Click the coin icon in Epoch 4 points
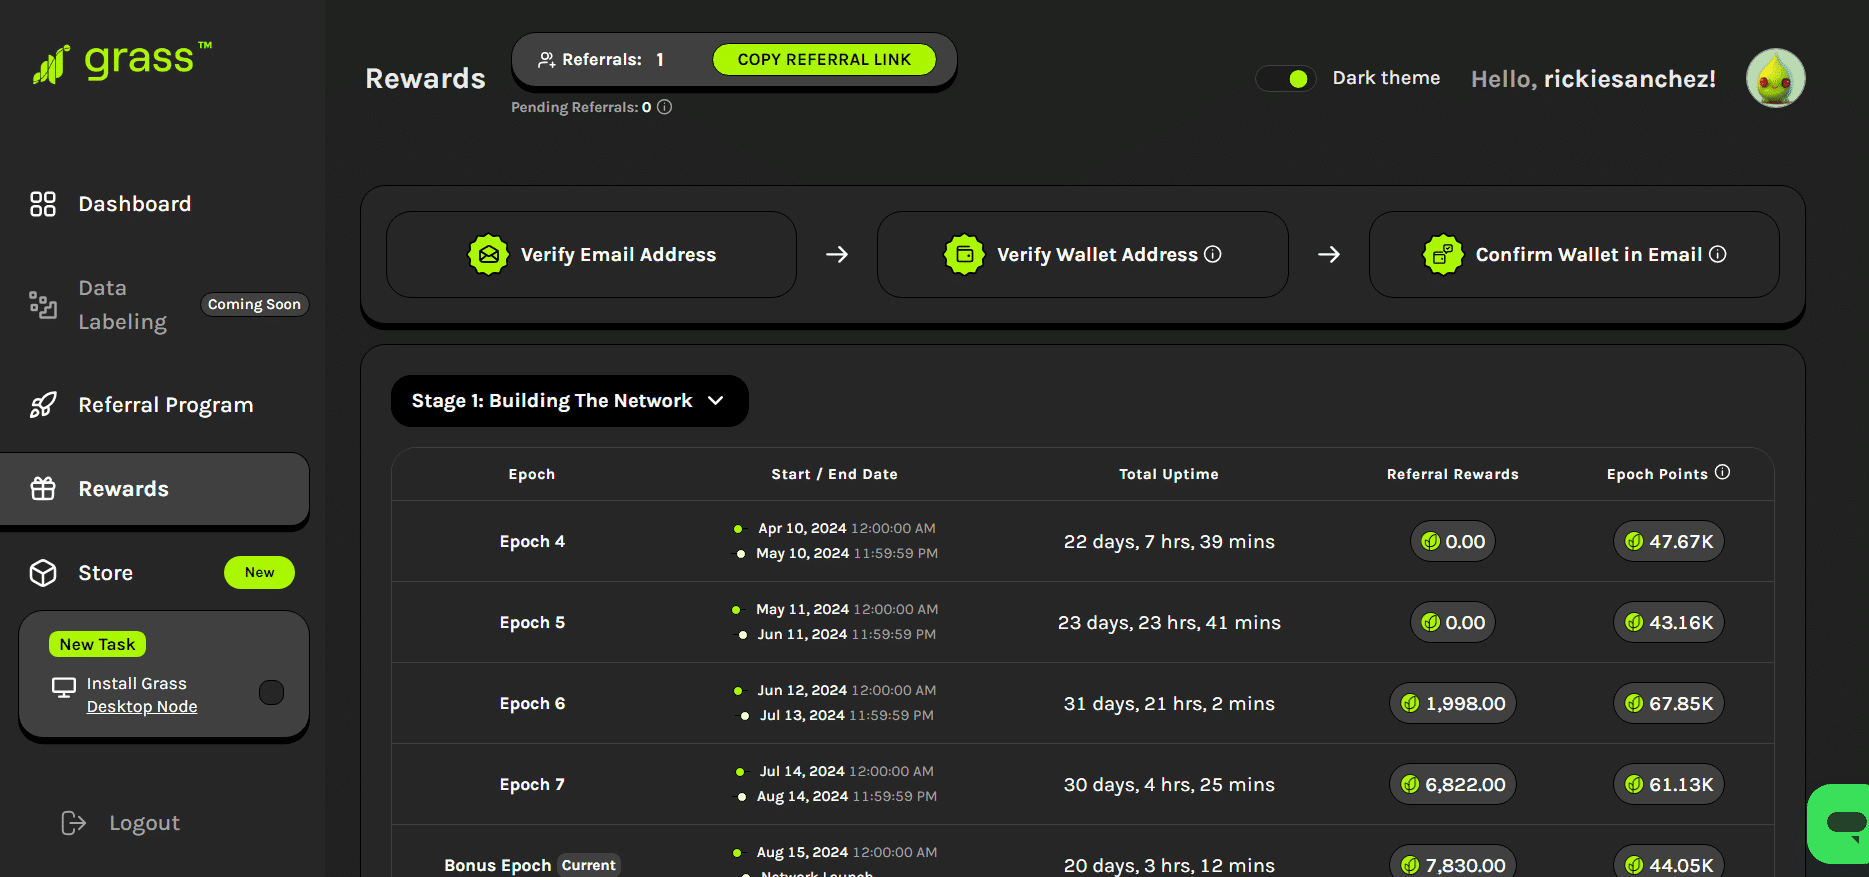 [x=1634, y=541]
